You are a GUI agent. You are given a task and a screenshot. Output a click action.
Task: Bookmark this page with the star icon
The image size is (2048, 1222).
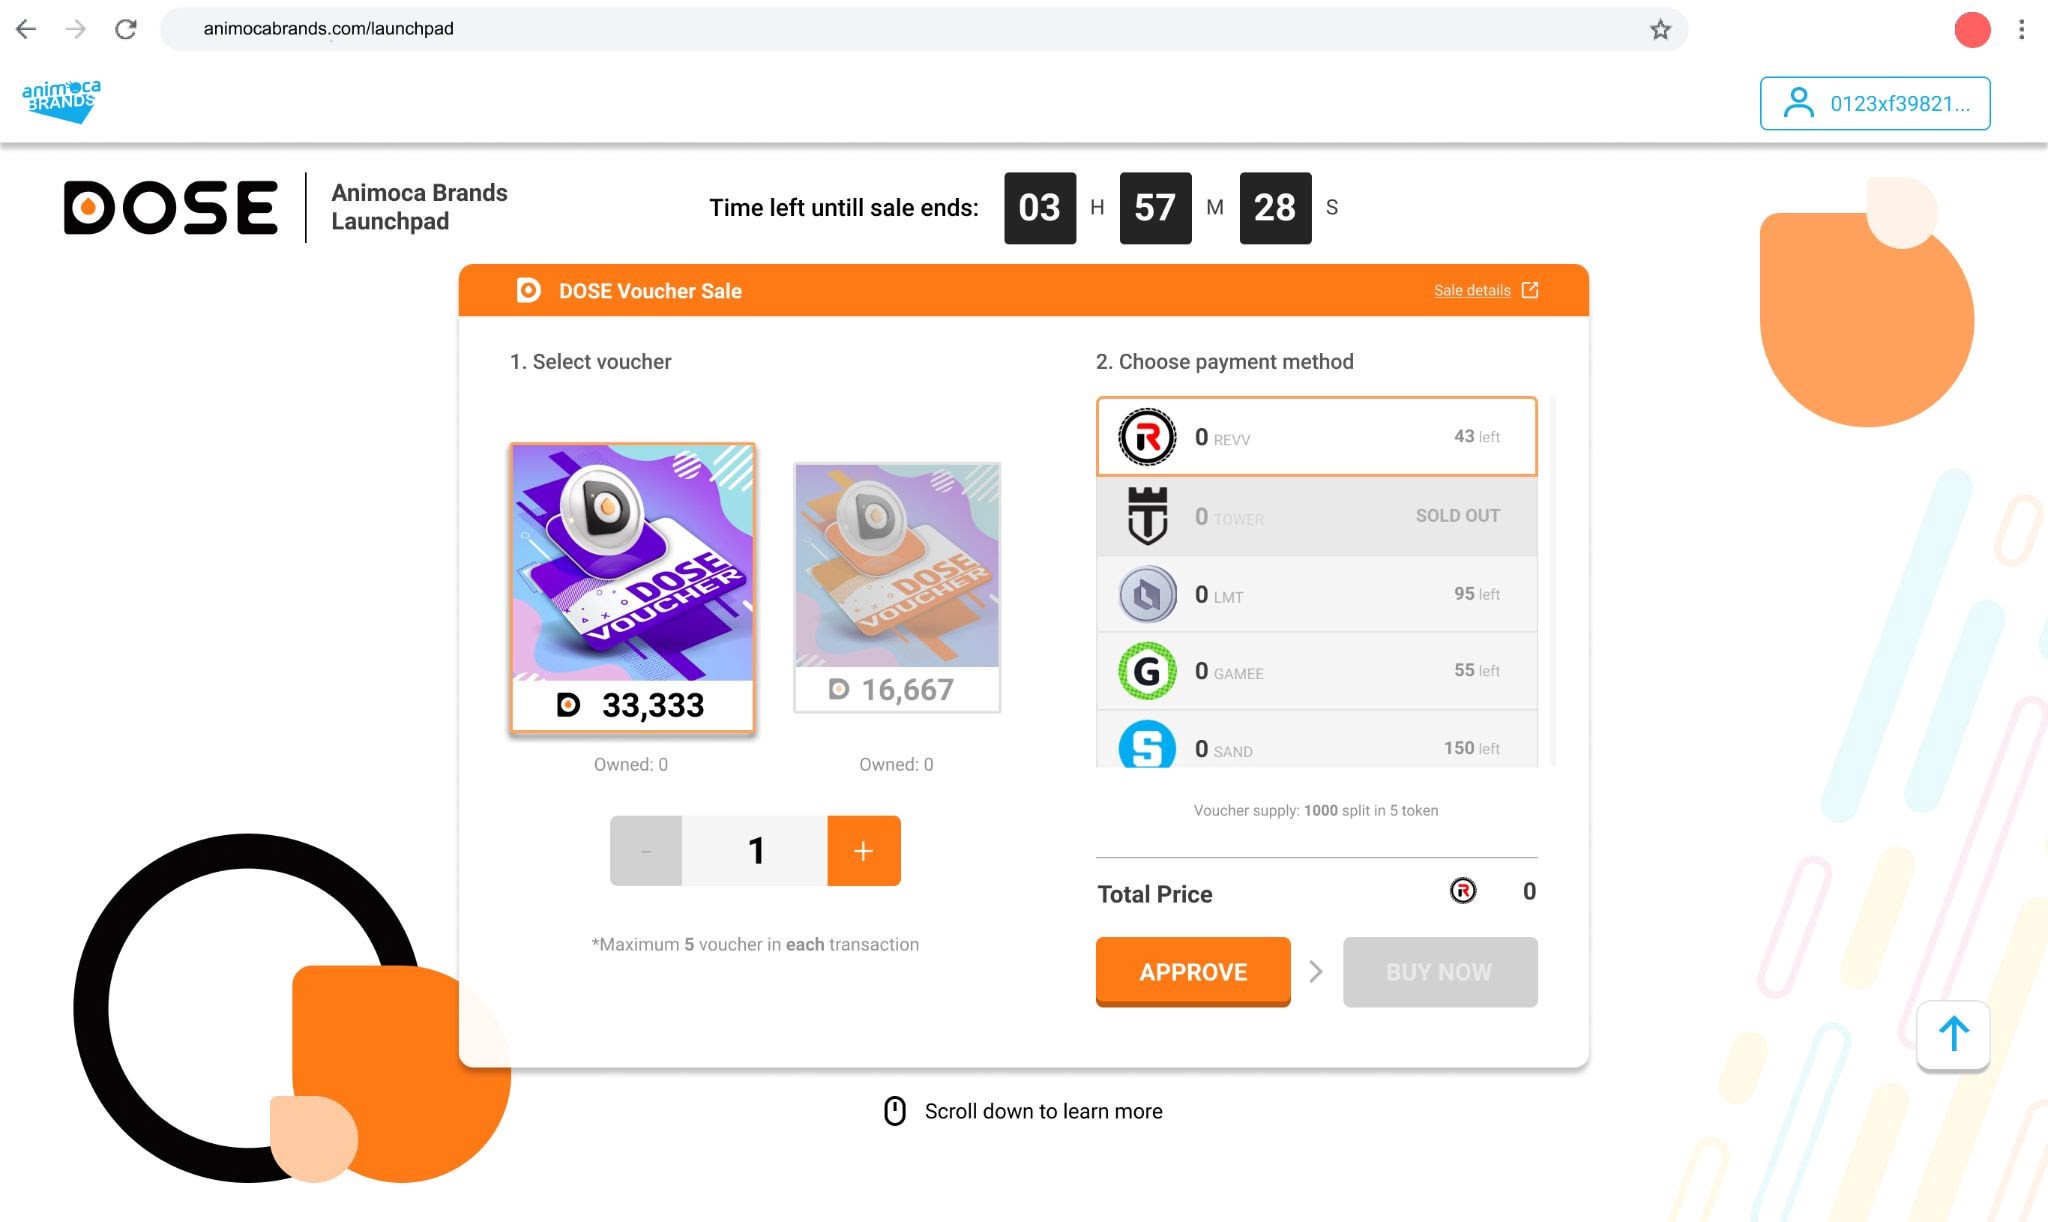1660,29
